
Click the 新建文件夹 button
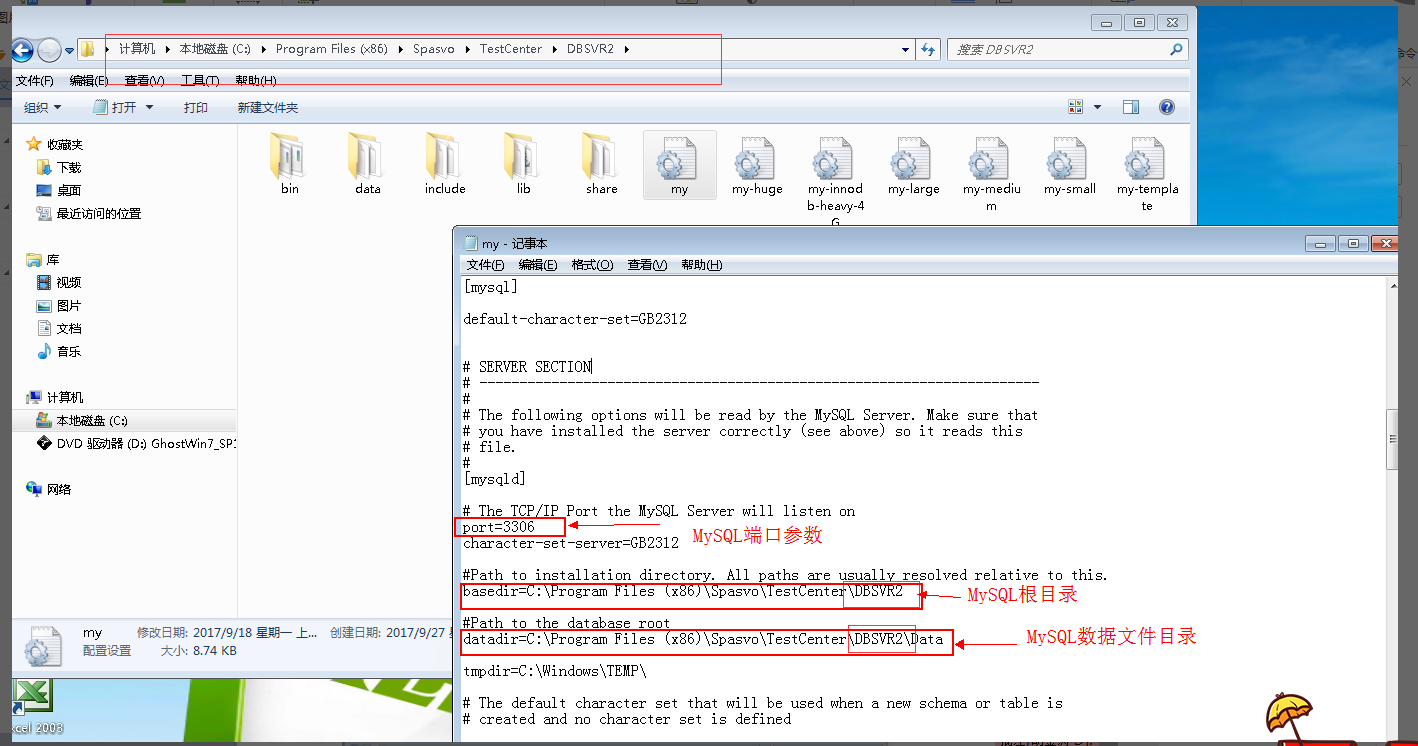coord(267,107)
